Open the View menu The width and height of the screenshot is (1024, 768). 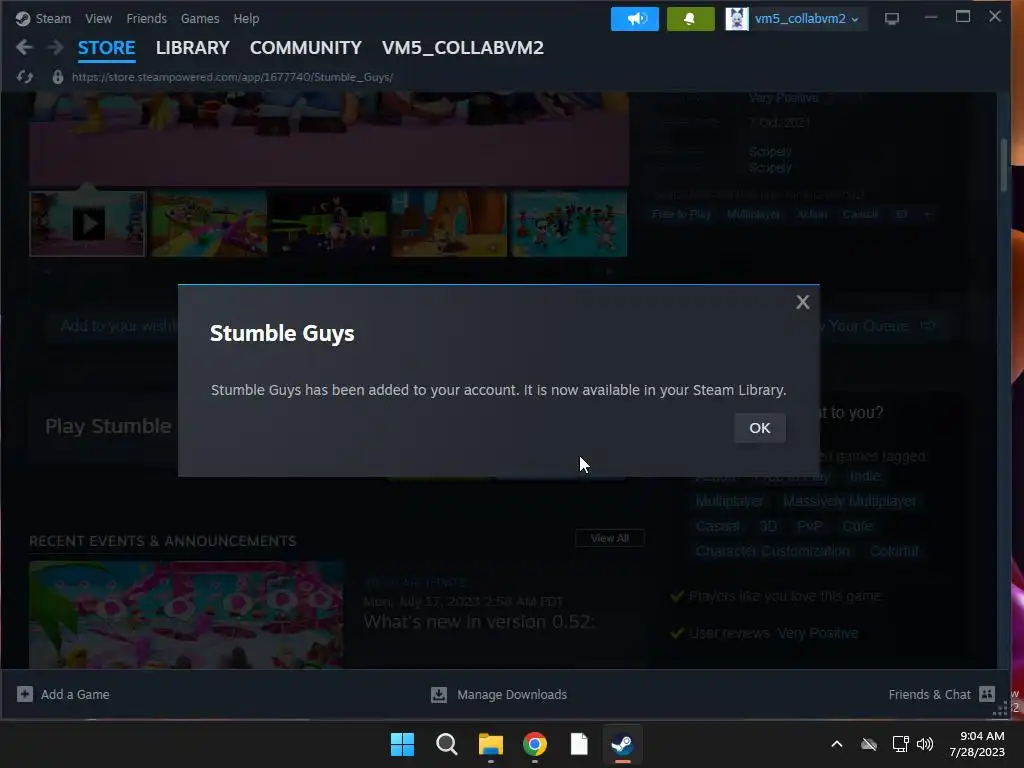[x=98, y=18]
